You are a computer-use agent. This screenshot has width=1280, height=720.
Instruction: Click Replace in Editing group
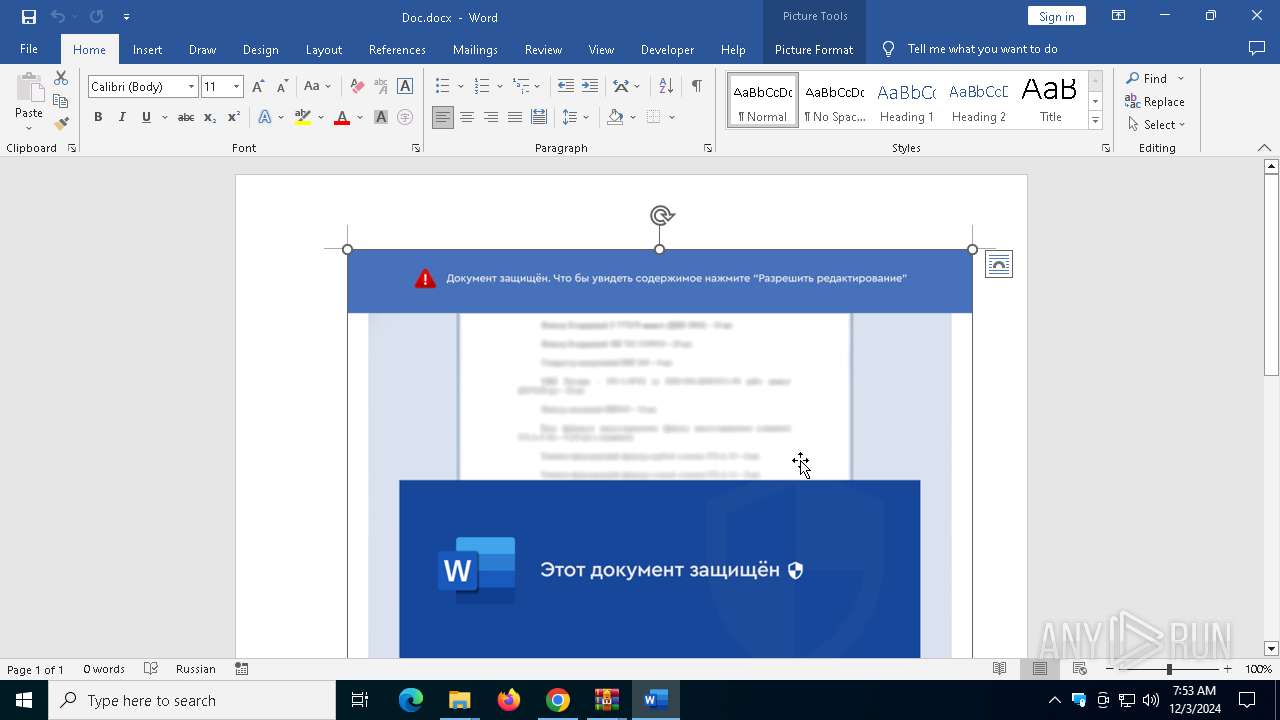pos(1155,102)
